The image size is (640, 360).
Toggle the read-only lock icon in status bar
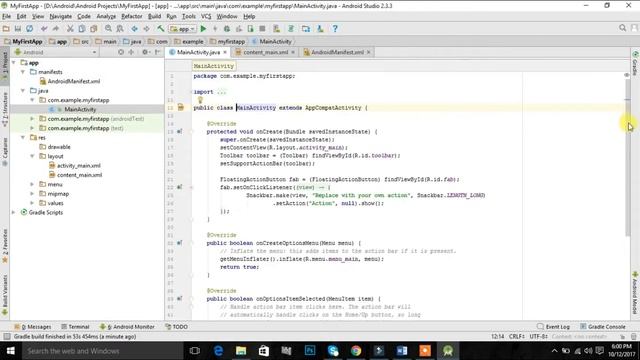(x=622, y=337)
